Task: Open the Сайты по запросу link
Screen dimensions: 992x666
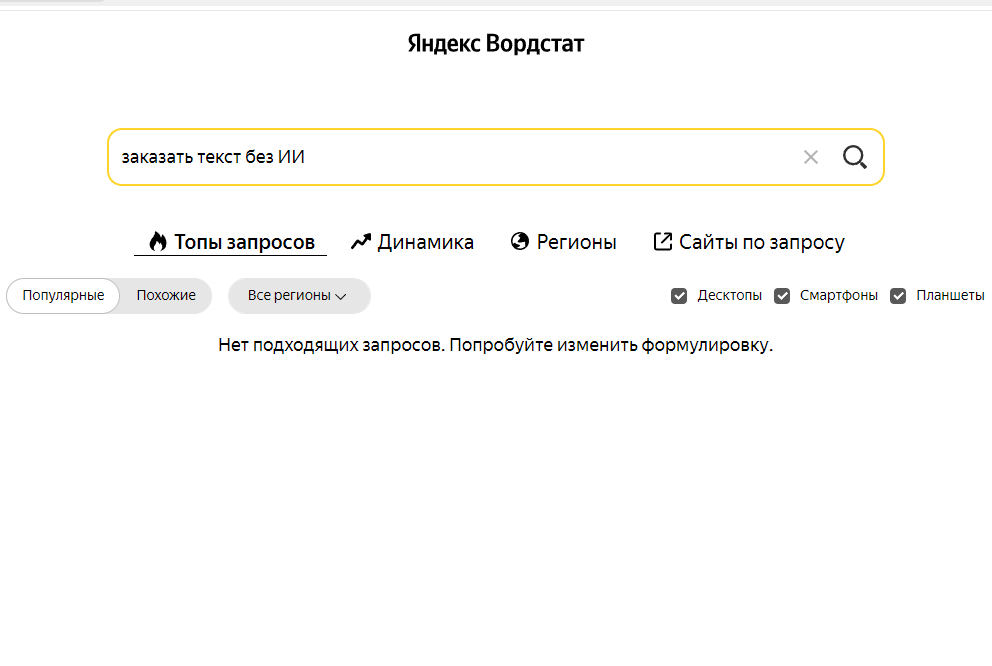Action: (761, 242)
